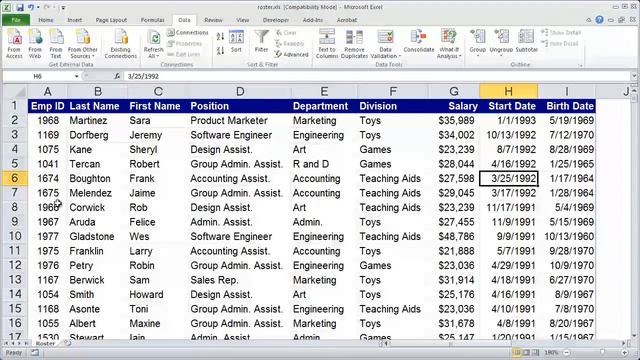This screenshot has height=360, width=640.
Task: Open the File tab
Action: 16,20
